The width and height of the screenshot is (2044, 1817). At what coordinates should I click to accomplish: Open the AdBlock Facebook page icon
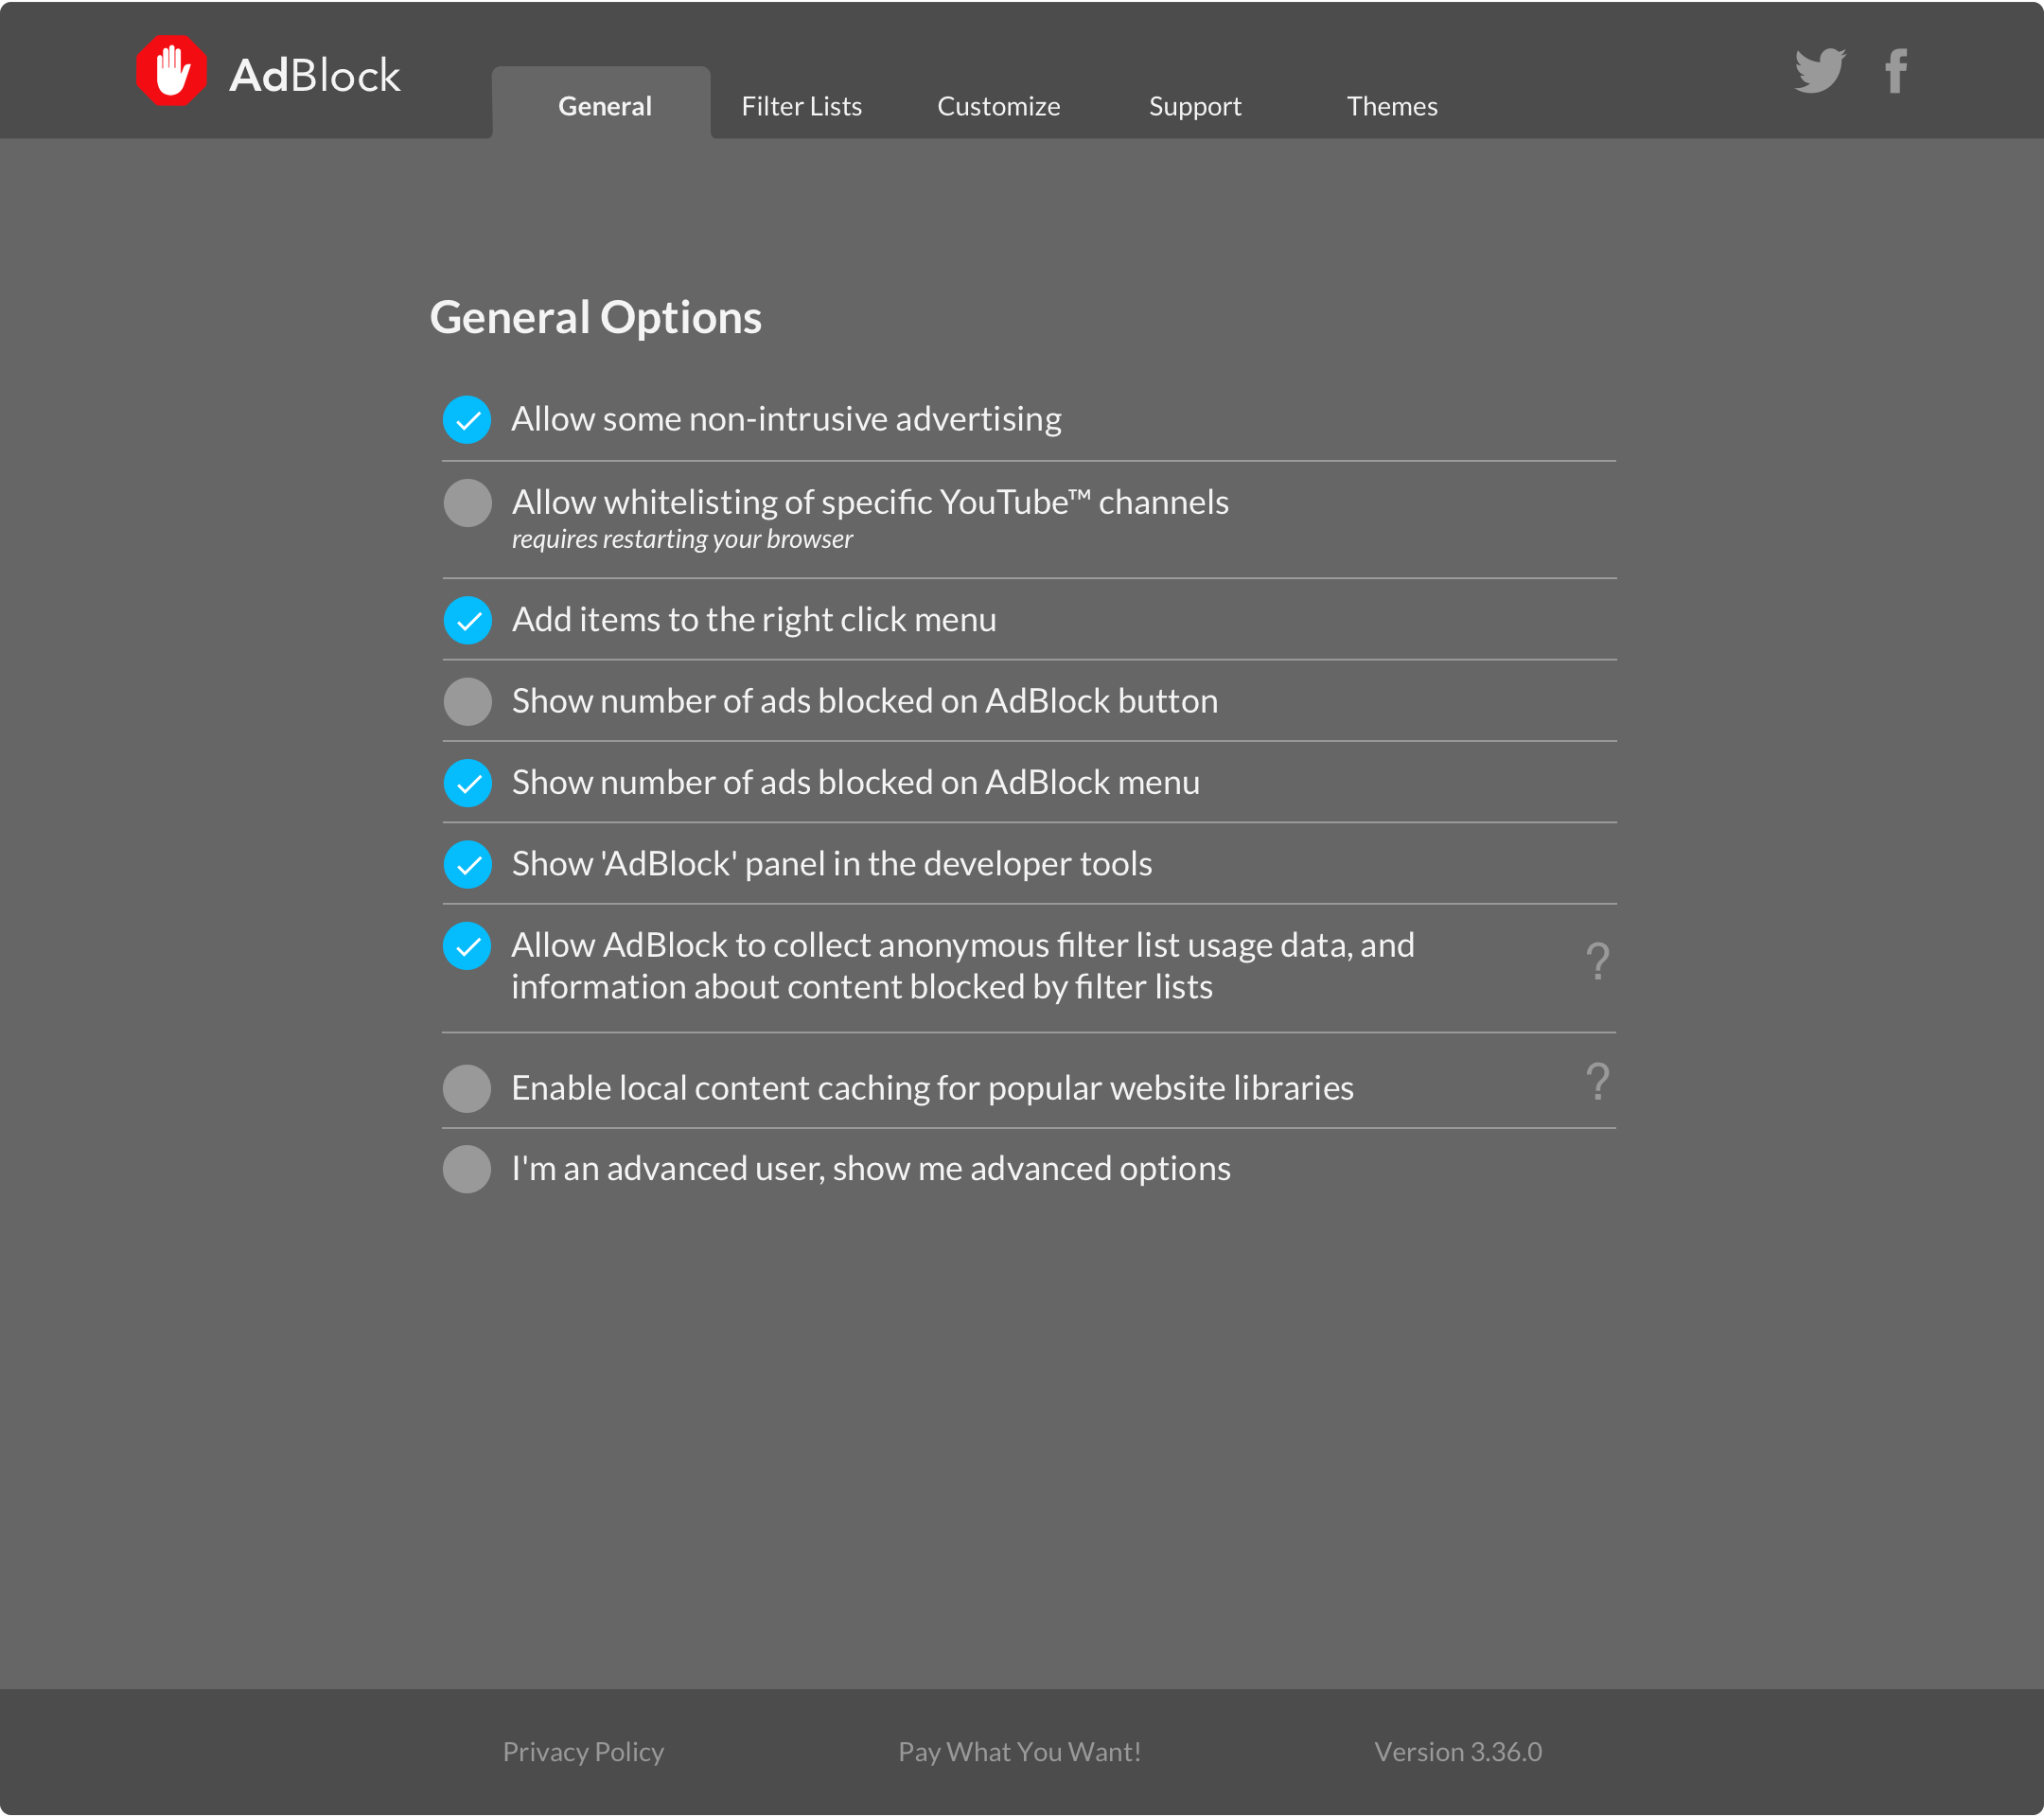(x=1895, y=71)
